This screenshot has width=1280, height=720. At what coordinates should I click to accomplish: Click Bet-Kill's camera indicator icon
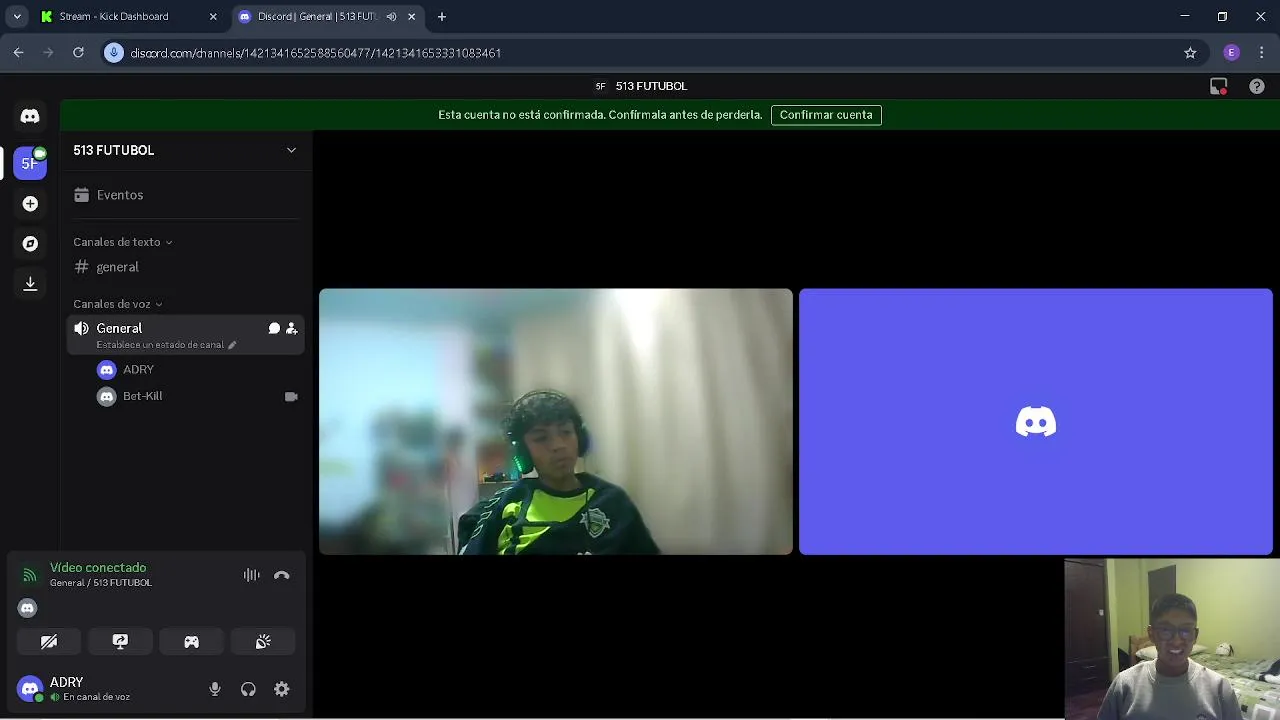click(291, 396)
